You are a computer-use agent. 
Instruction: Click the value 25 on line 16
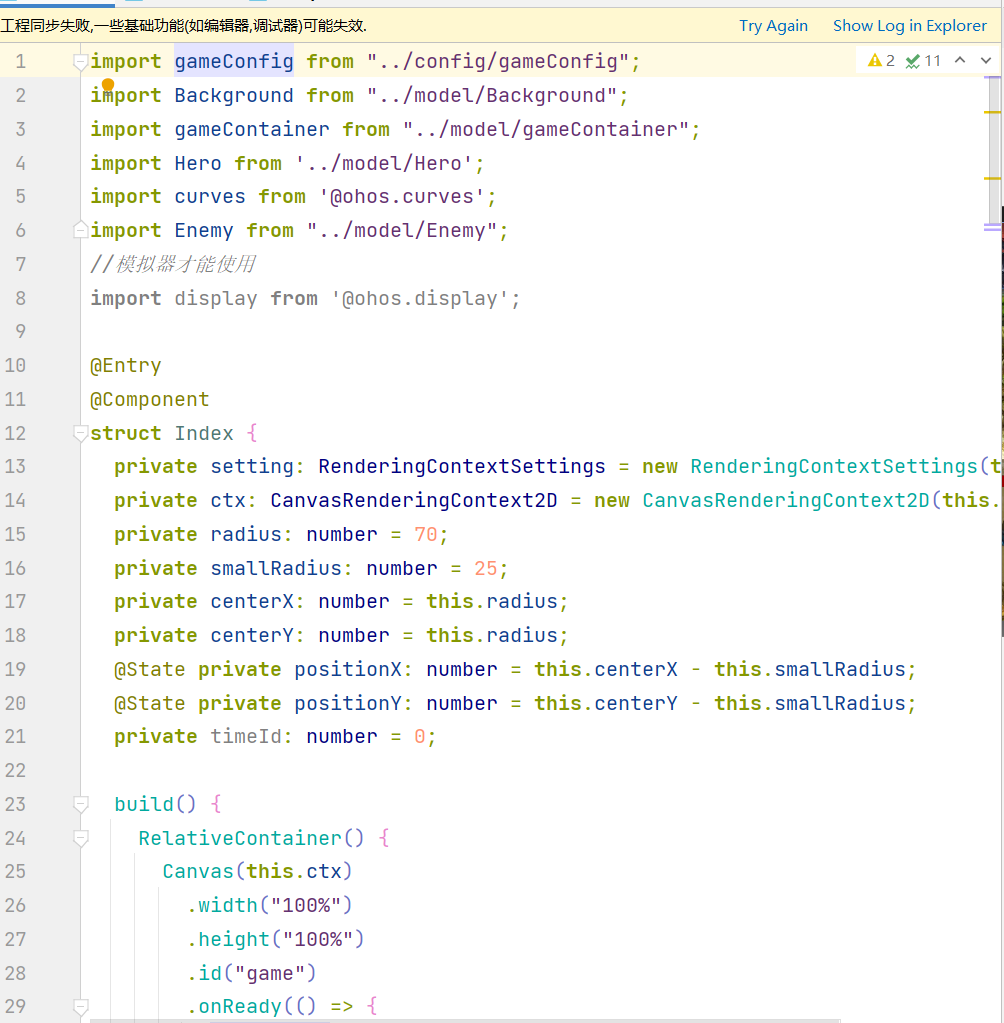pyautogui.click(x=485, y=568)
